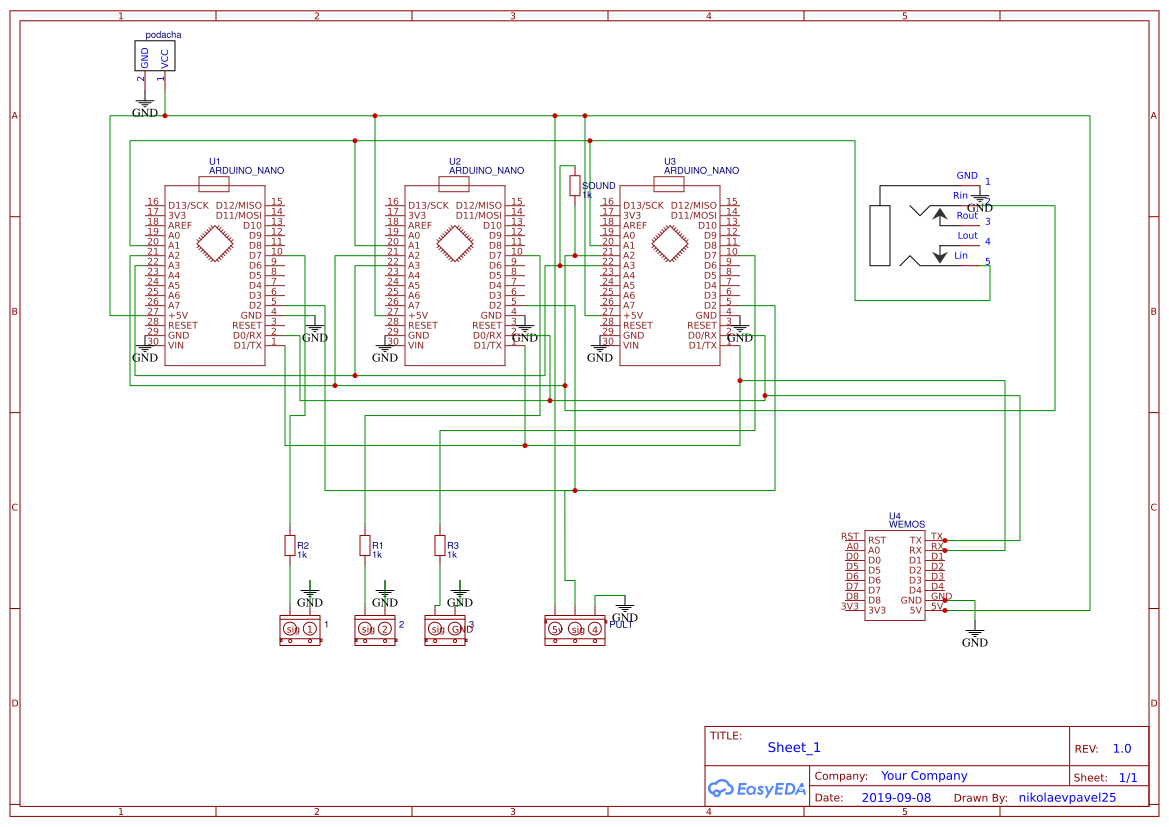Image resolution: width=1169 pixels, height=827 pixels.
Task: Select the U2 ARDUINO_NANO label
Action: 486,166
